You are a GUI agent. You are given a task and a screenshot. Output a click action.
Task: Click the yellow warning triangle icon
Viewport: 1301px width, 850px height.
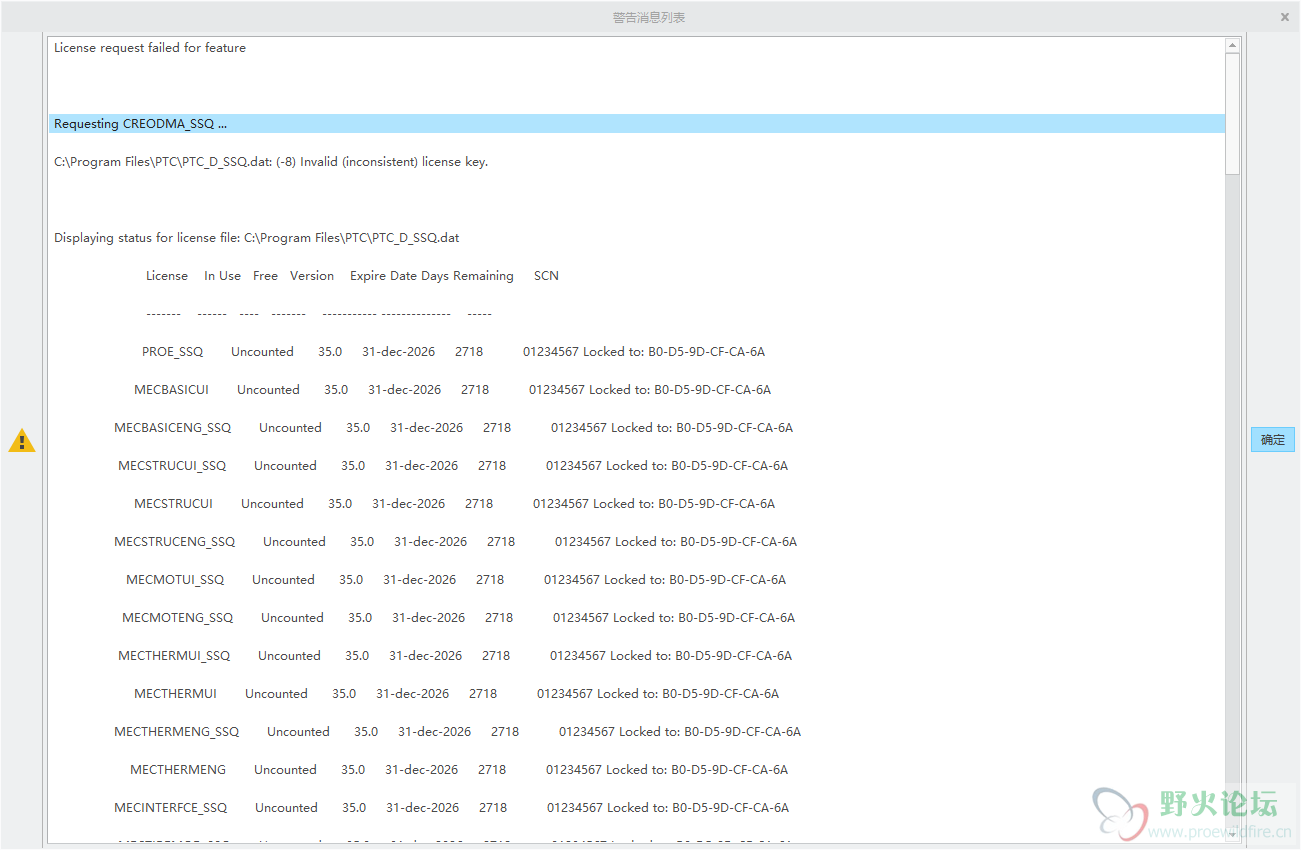point(22,440)
